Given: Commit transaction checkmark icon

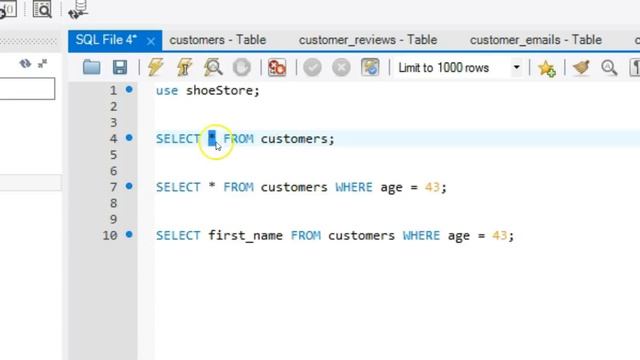Looking at the screenshot, I should (x=312, y=67).
